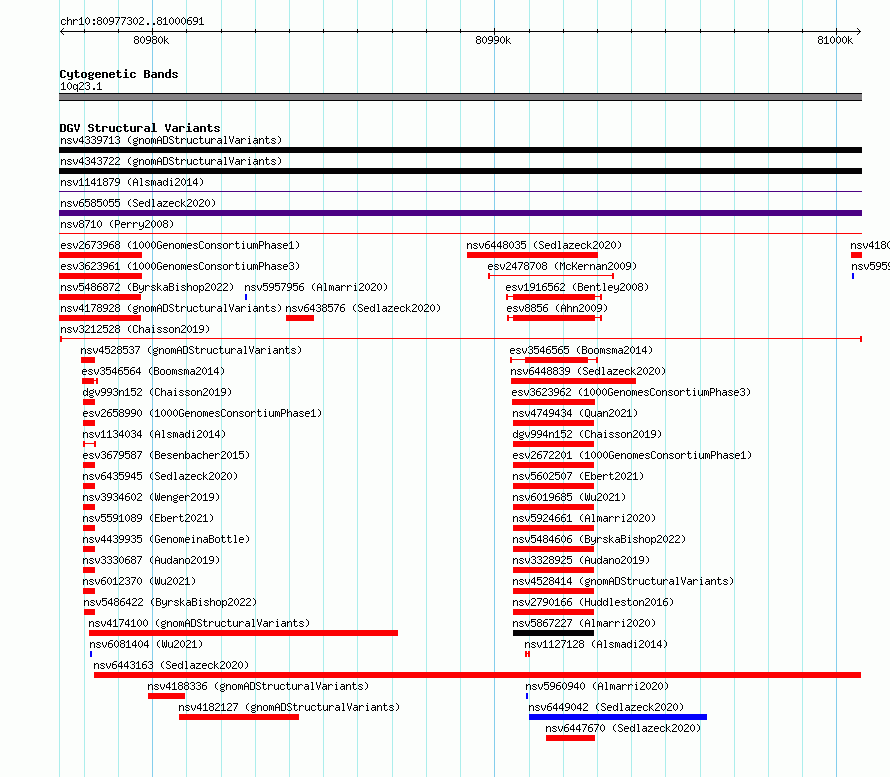Click the nsv4343722 gnomAD variant label
This screenshot has height=777, width=890.
[171, 161]
